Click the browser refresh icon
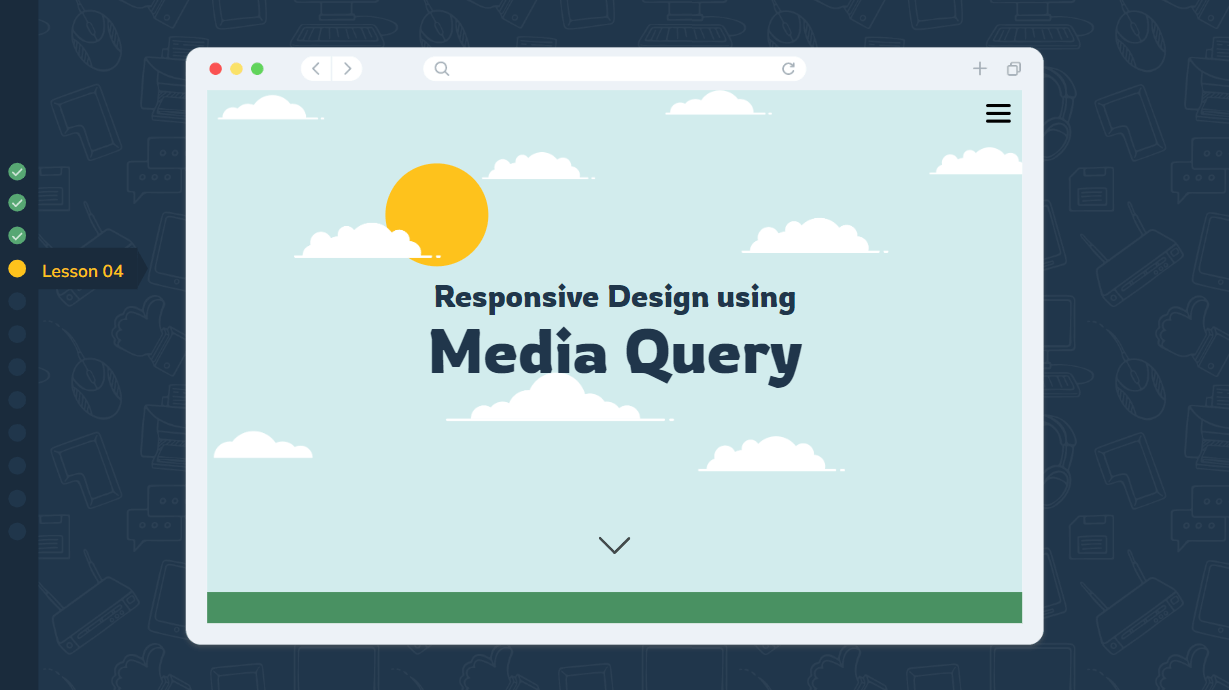Viewport: 1229px width, 690px height. (x=788, y=68)
